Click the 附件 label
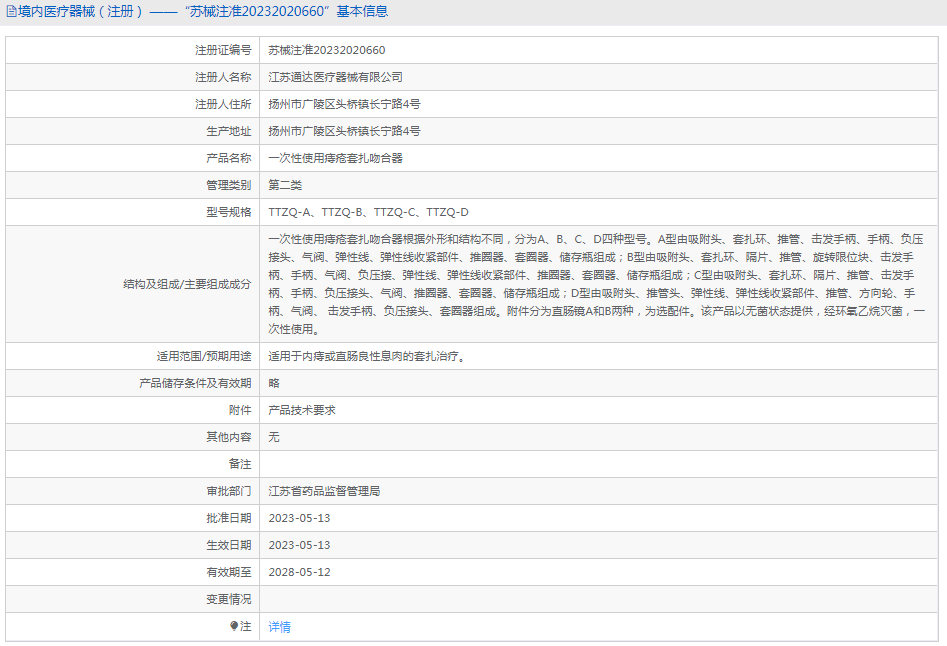This screenshot has height=646, width=947. 240,410
